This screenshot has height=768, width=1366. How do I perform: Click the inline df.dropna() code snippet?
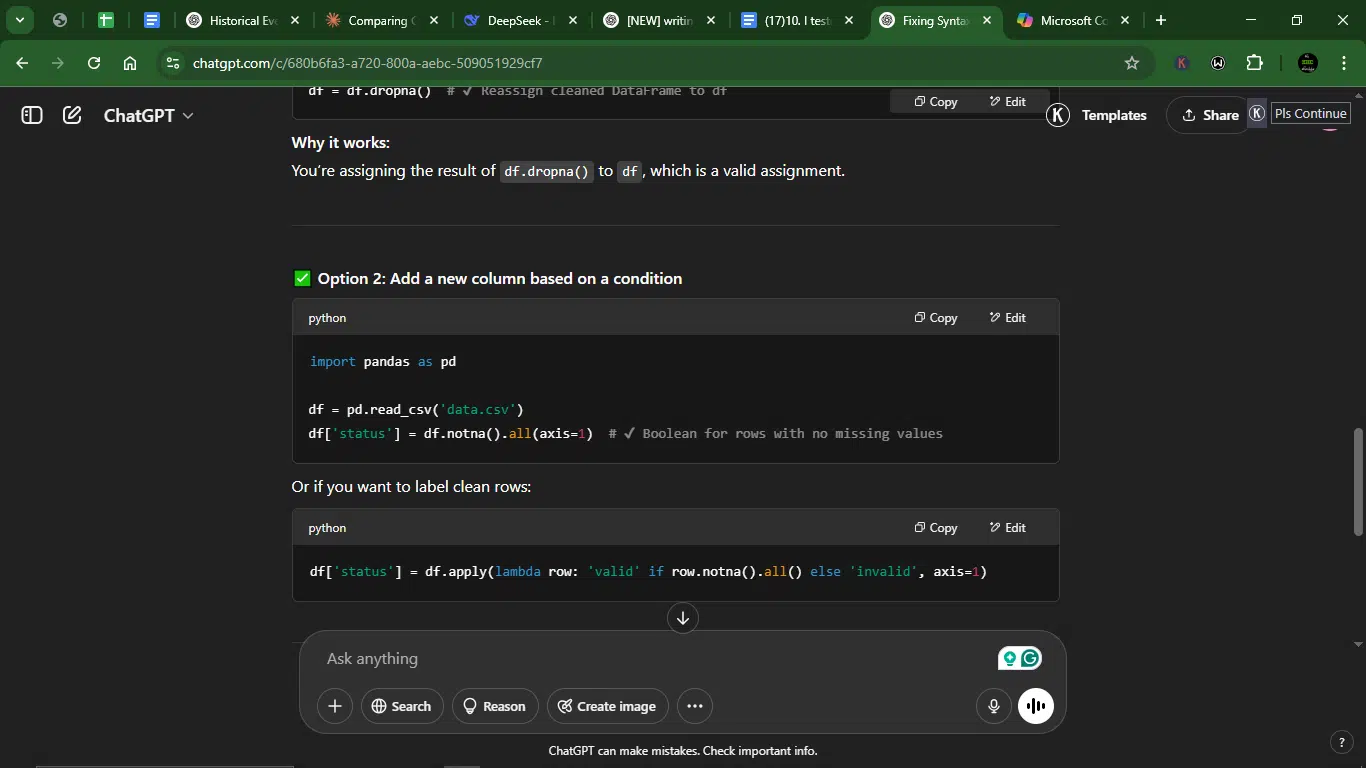click(547, 171)
